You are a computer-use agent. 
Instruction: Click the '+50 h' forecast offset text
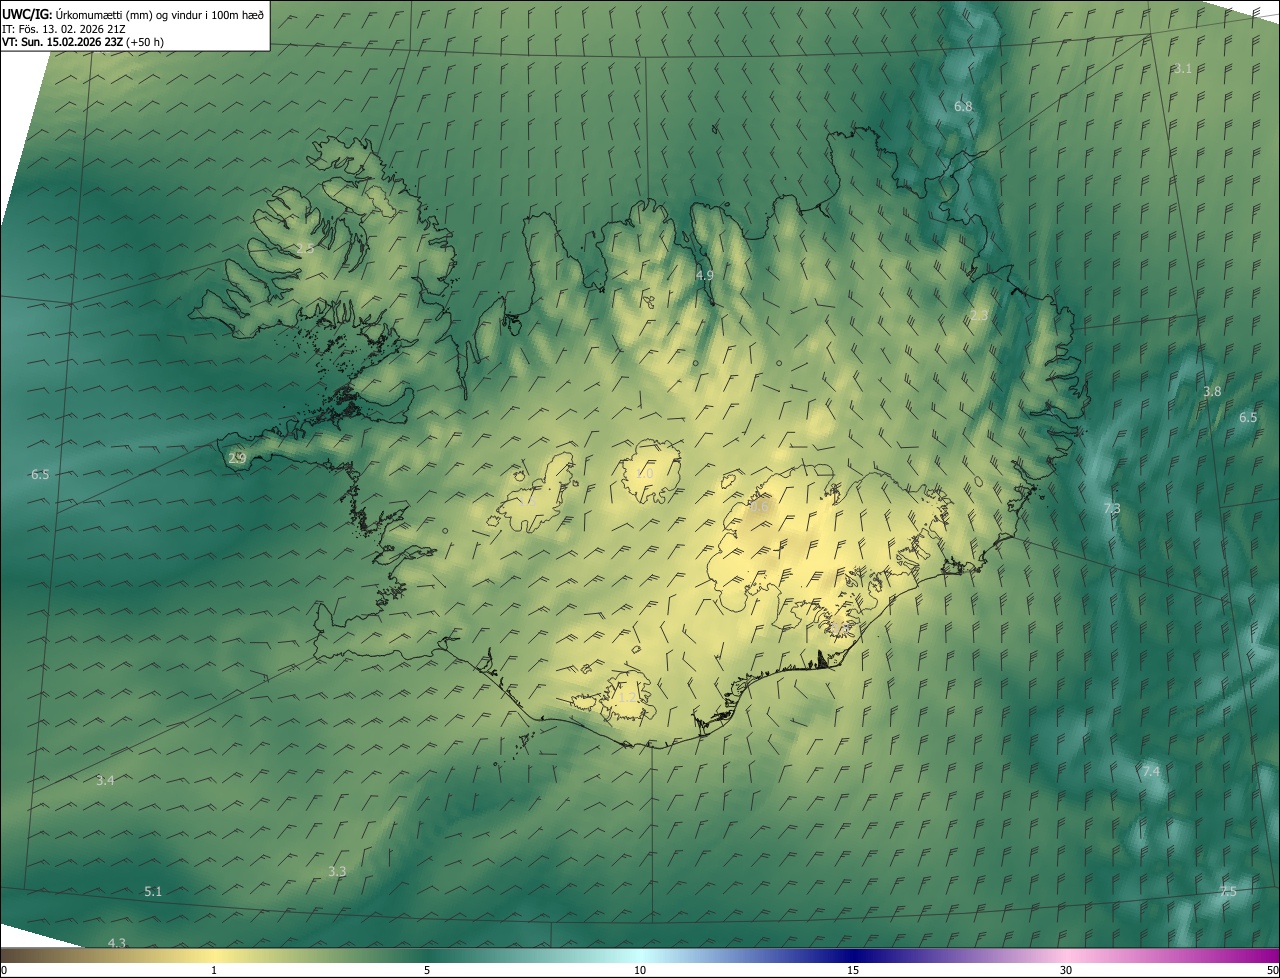(x=145, y=42)
